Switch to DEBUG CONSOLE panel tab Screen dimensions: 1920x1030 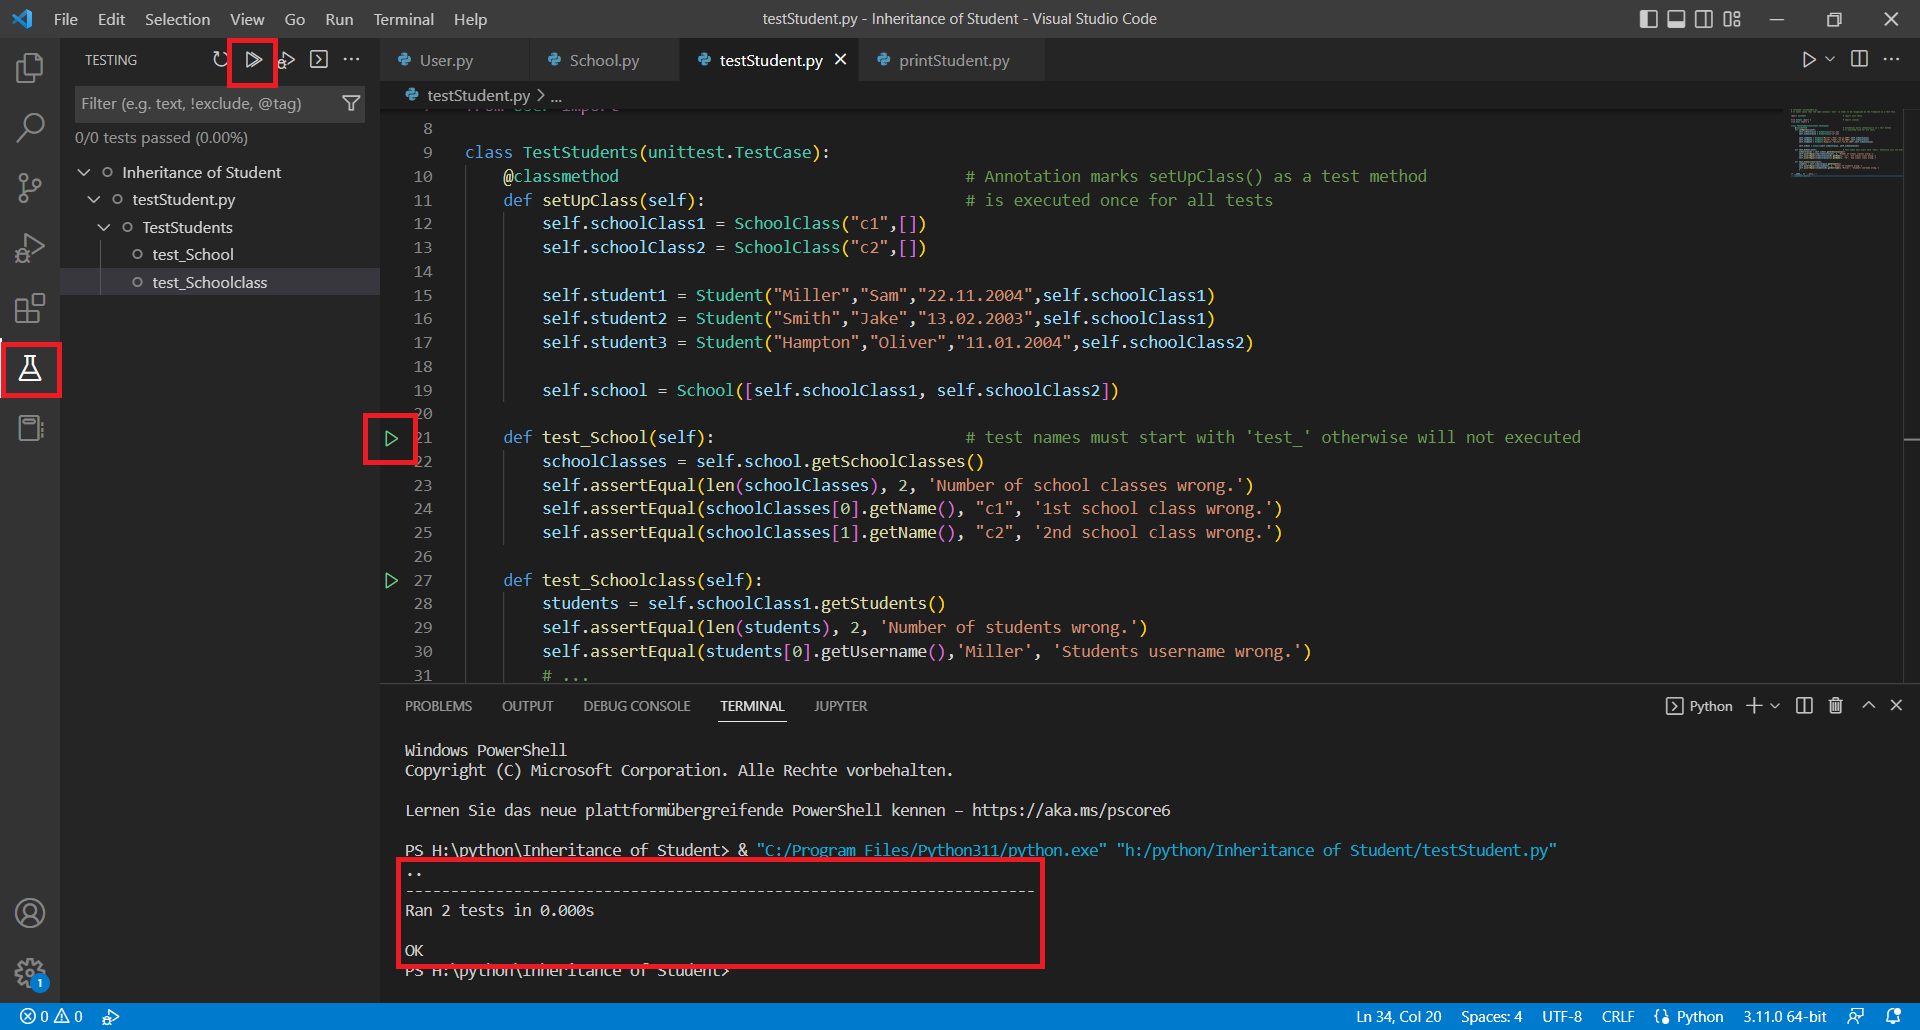[x=637, y=706]
